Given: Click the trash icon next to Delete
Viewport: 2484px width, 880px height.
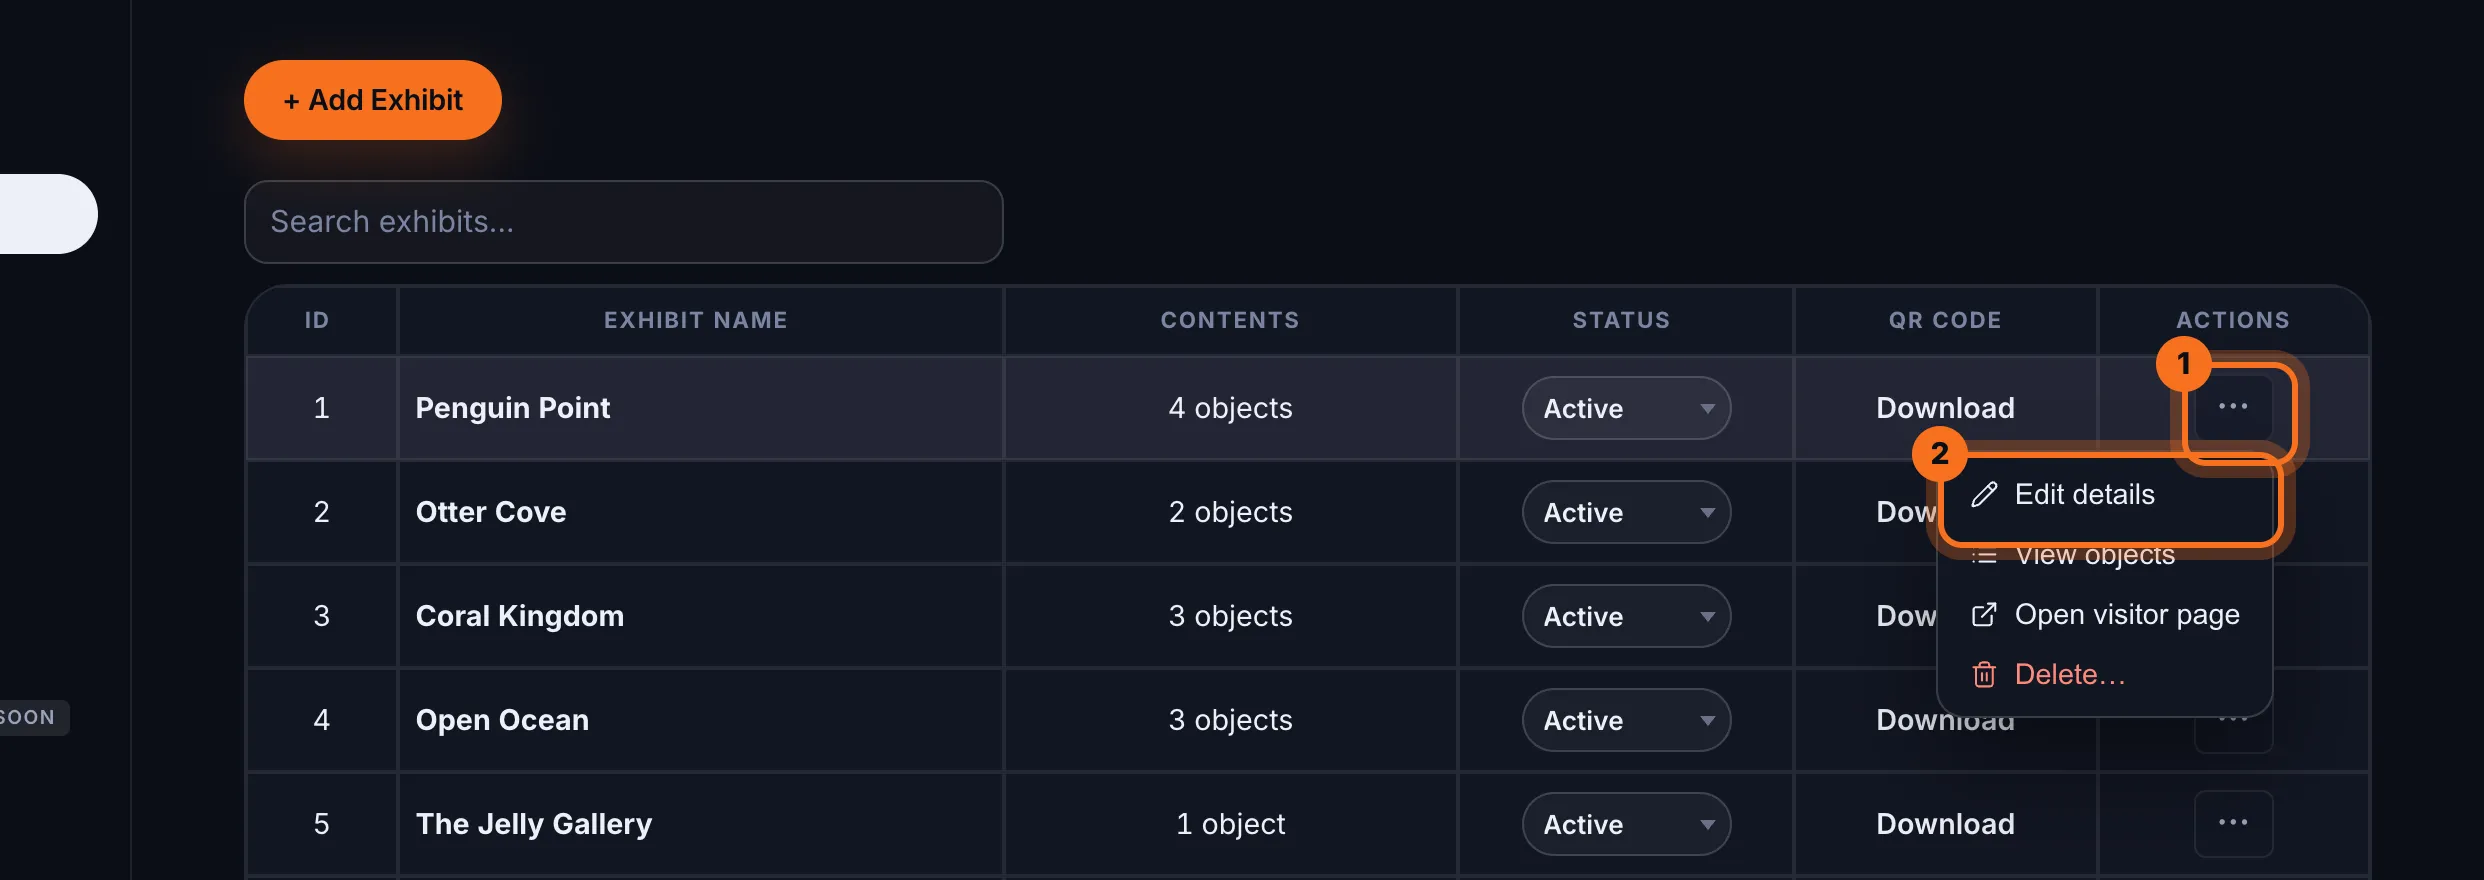Looking at the screenshot, I should tap(1984, 674).
